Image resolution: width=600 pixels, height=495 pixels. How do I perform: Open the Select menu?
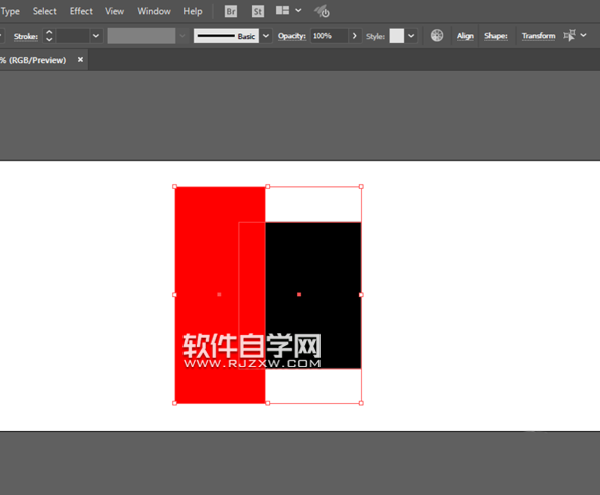point(44,11)
